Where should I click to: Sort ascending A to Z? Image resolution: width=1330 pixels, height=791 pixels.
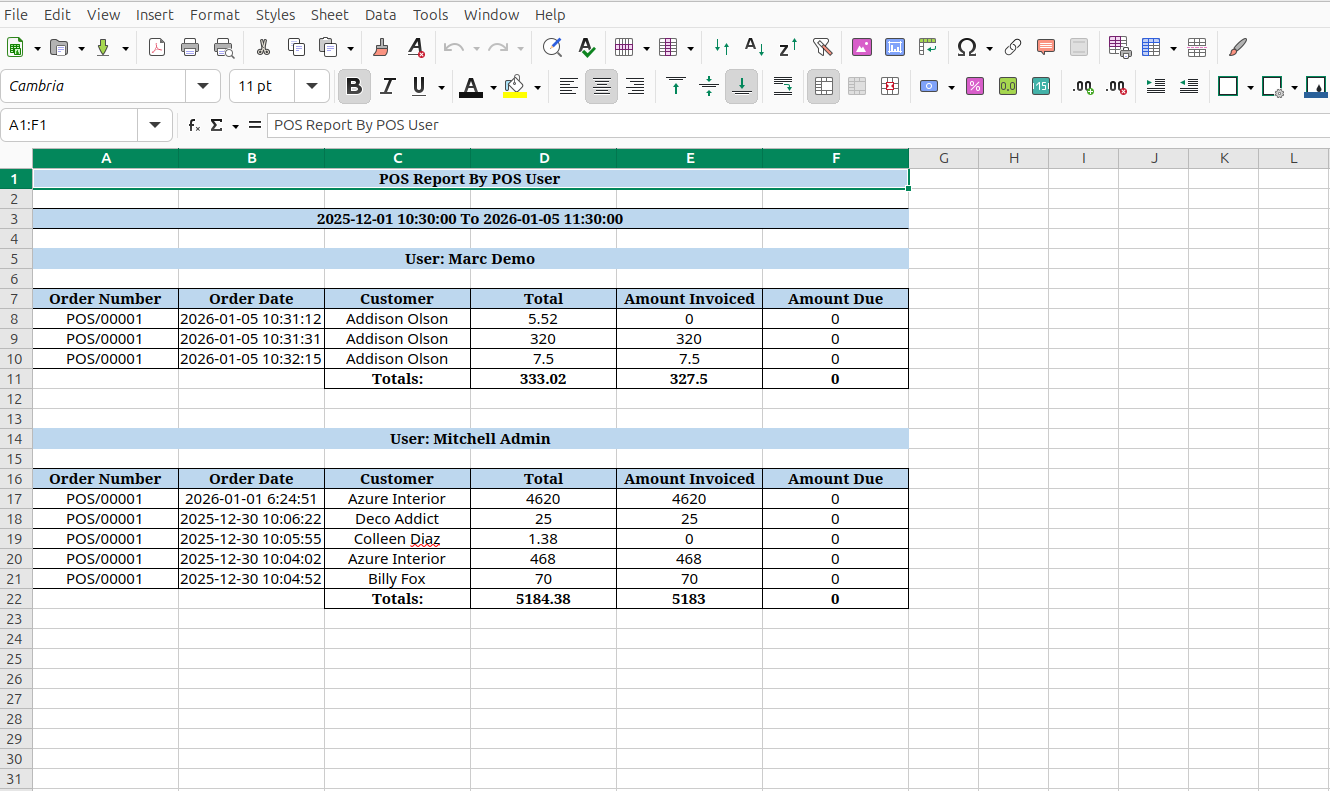click(756, 47)
